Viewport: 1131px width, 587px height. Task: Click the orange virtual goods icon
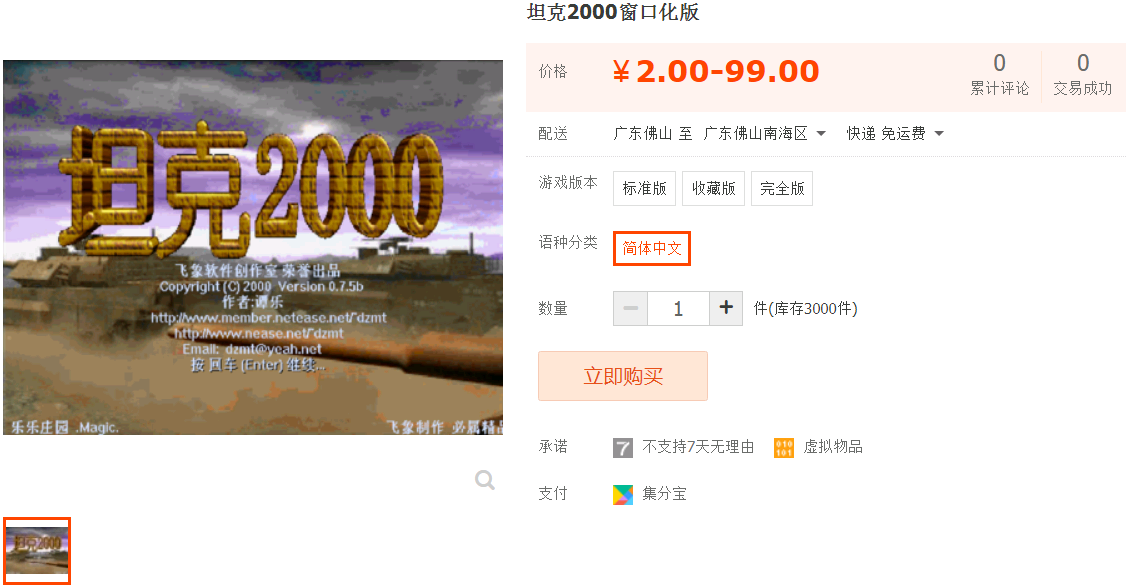tap(784, 448)
